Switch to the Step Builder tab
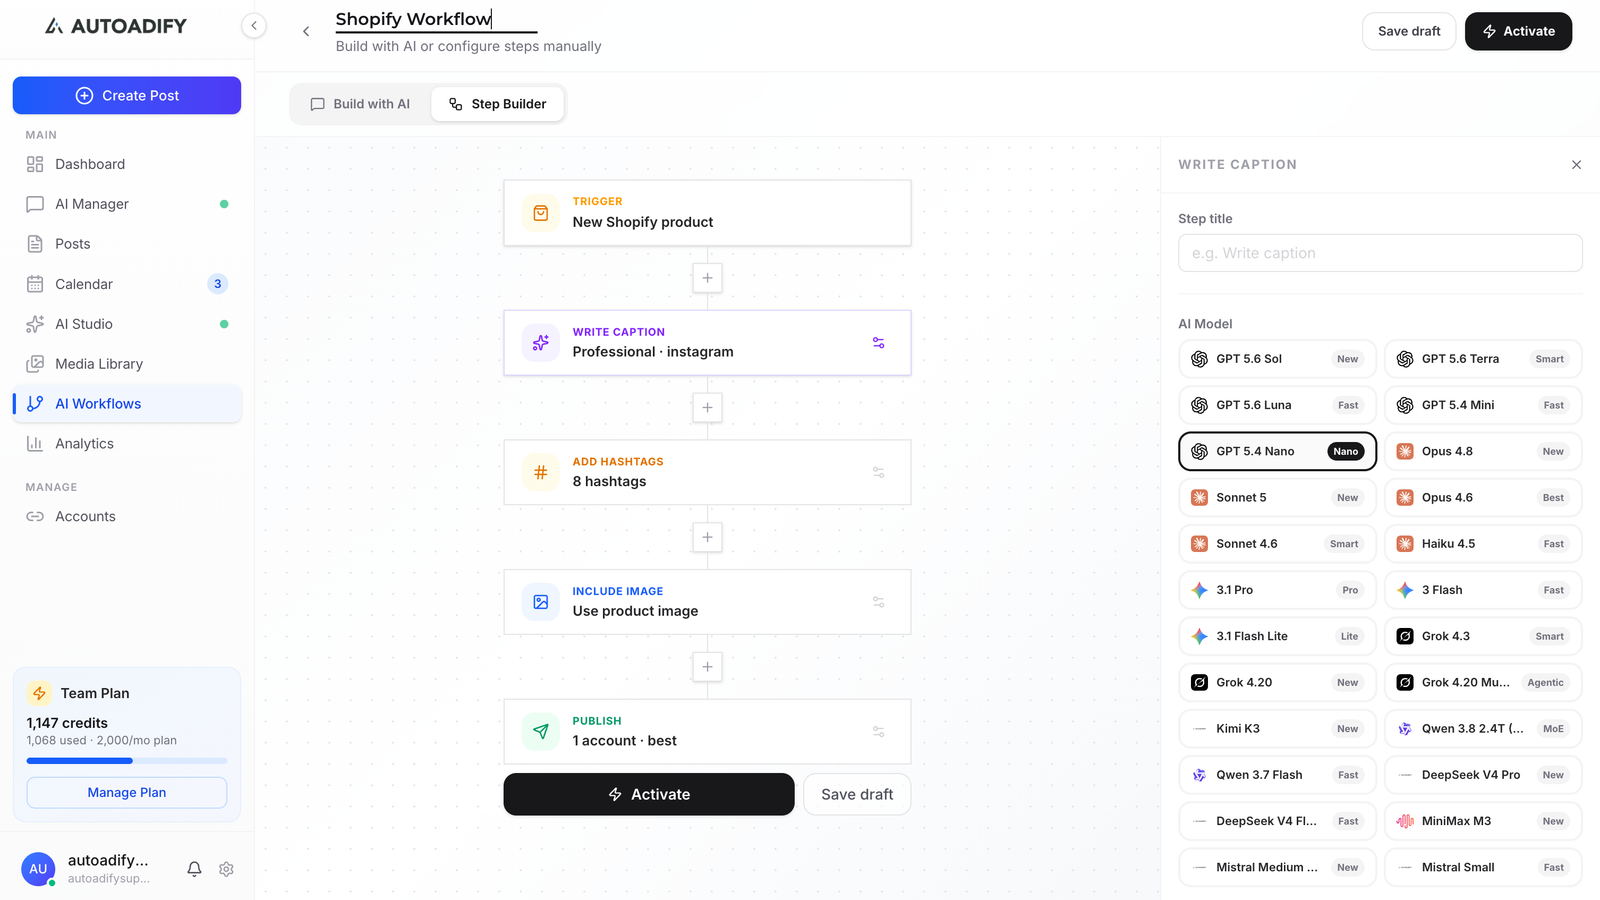Screen dimensions: 1600x900 (x=498, y=104)
